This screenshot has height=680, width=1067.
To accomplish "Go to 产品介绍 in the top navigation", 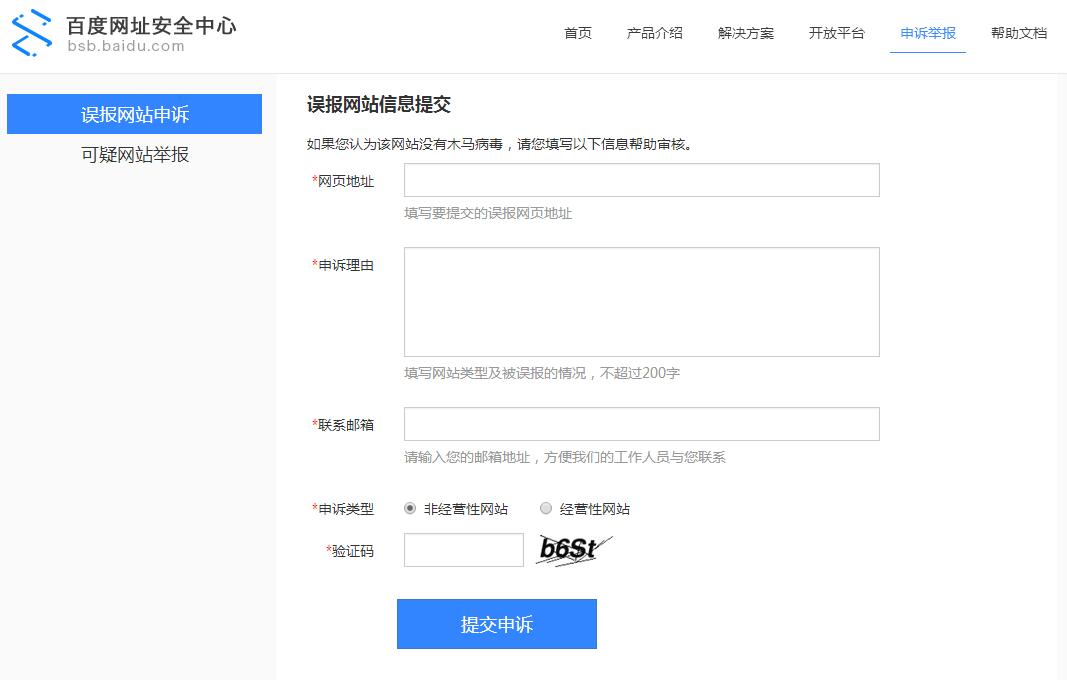I will (654, 33).
